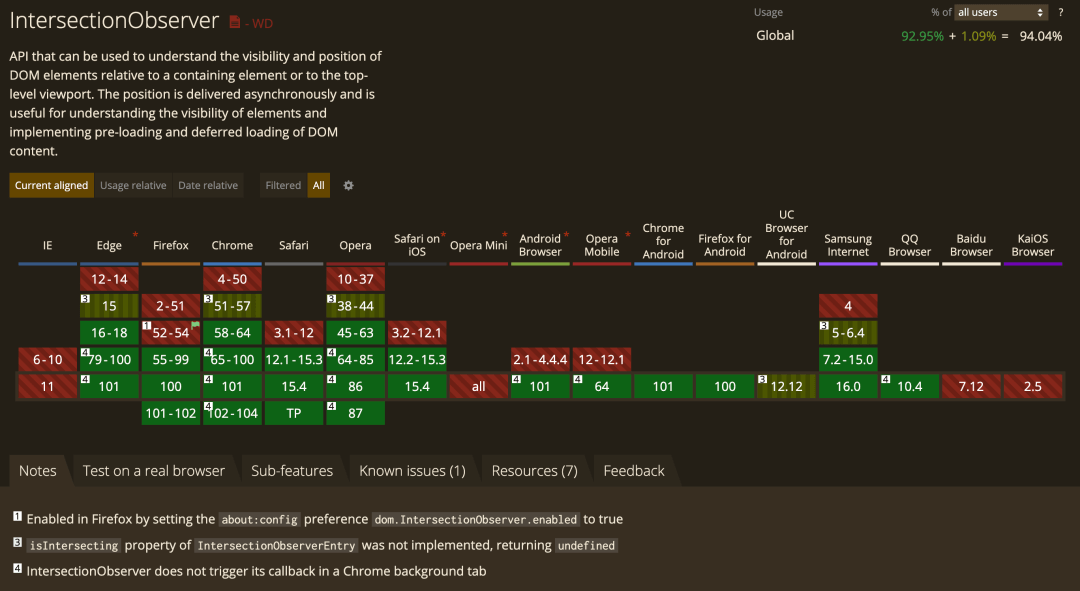Switch to Usage relative view

(x=133, y=185)
